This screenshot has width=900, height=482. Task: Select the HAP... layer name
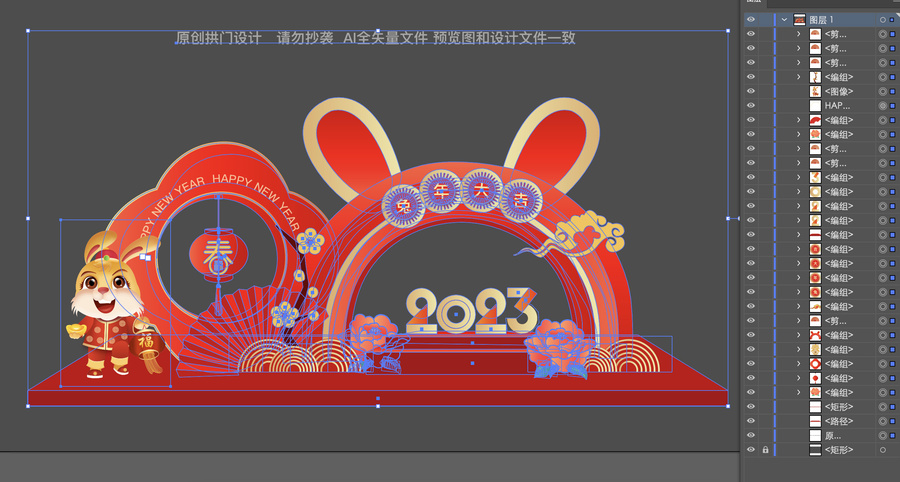tap(837, 106)
